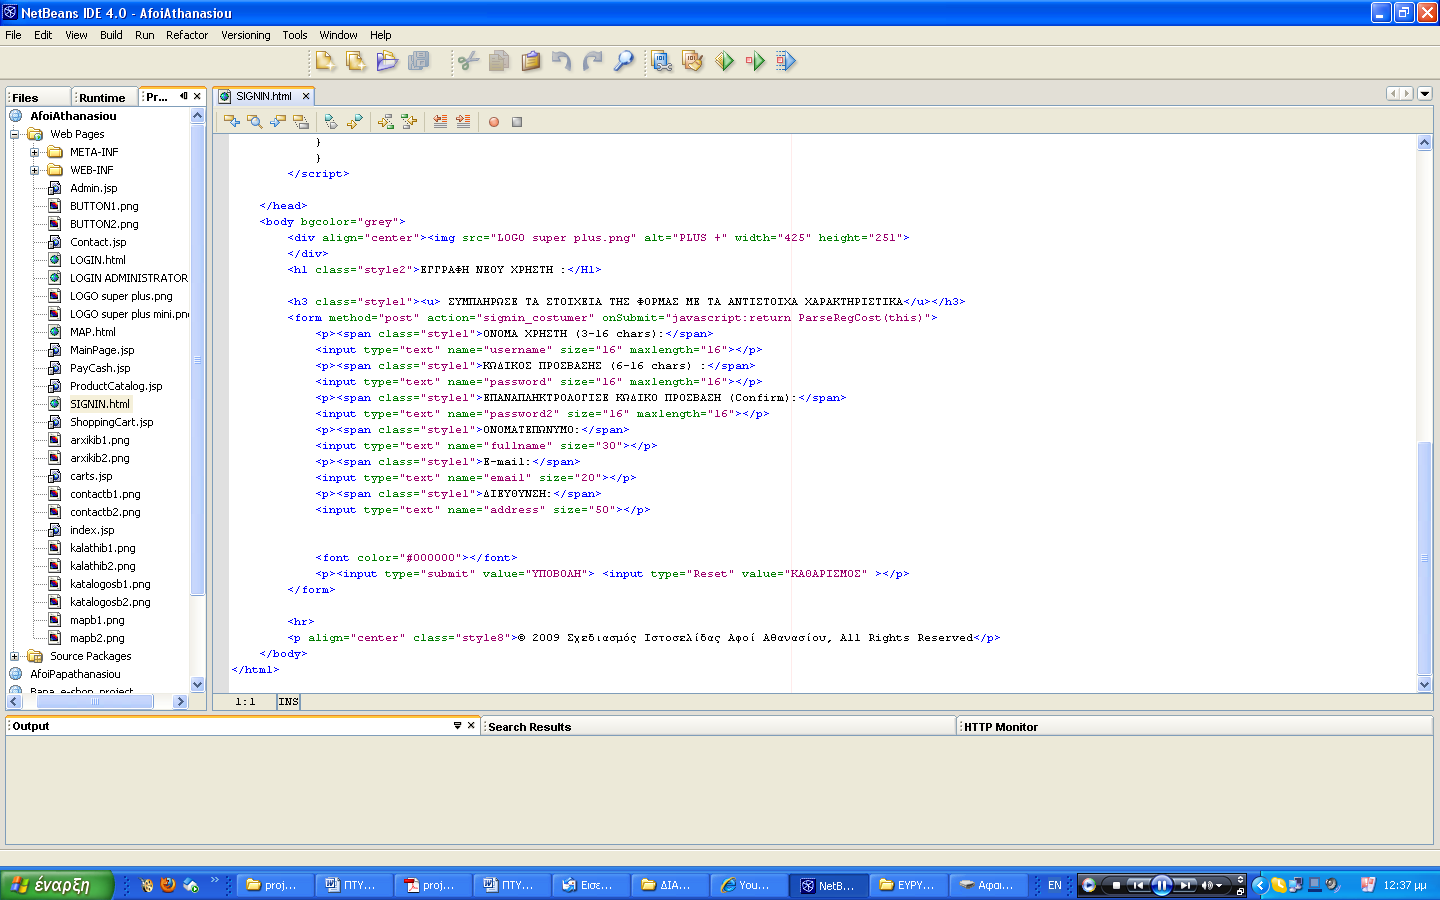Open a project with the folder icon

pos(387,61)
